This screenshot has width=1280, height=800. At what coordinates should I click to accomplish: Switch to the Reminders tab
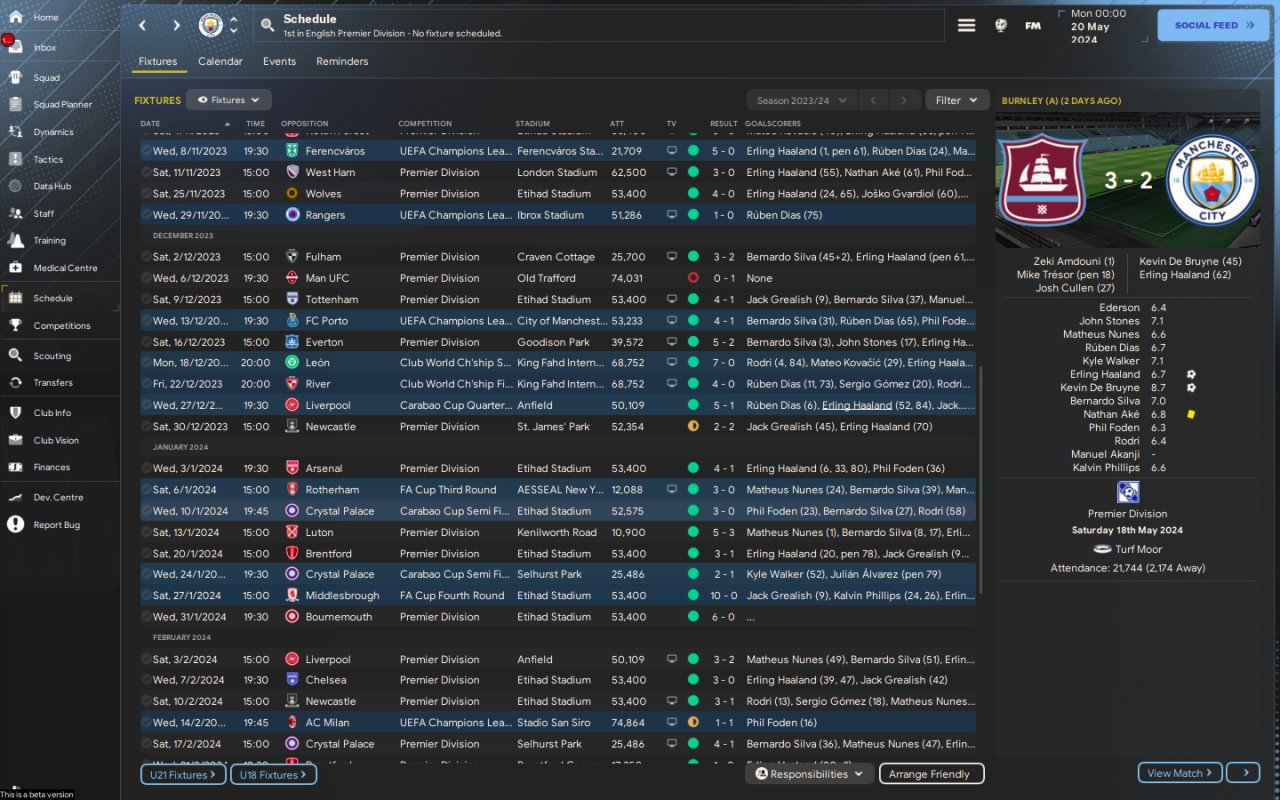pos(342,61)
